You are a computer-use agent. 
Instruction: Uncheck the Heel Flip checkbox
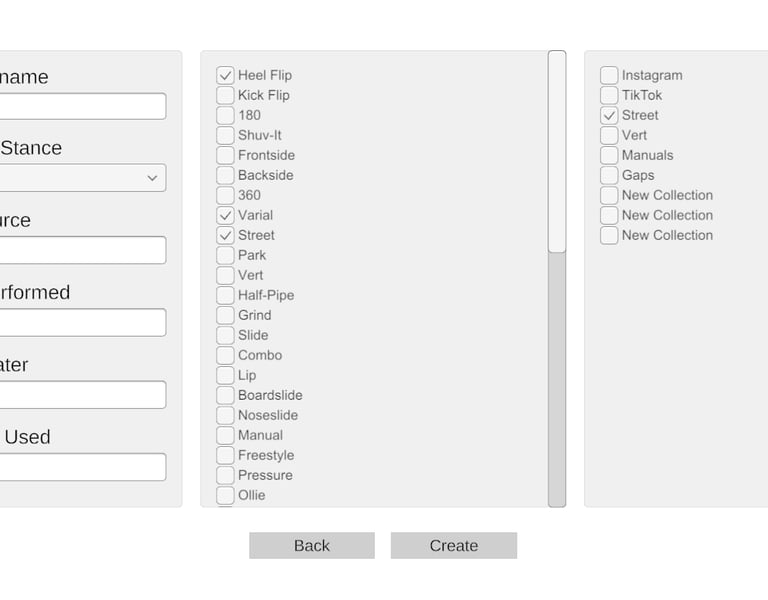click(x=226, y=75)
